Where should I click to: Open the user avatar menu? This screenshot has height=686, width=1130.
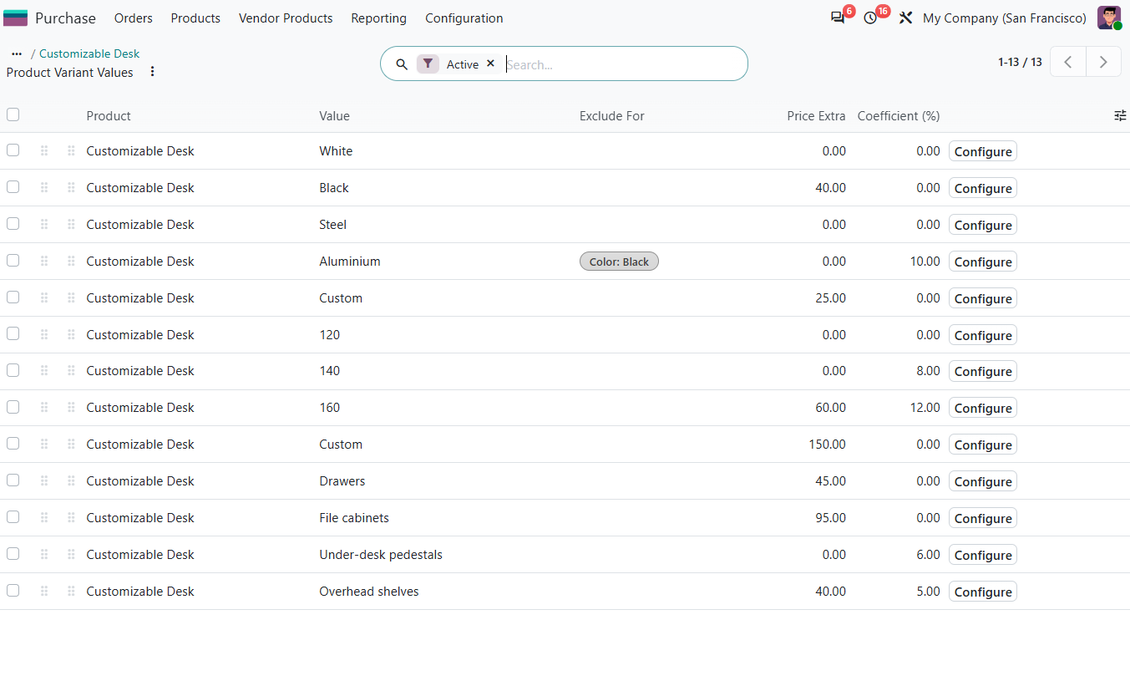point(1109,18)
